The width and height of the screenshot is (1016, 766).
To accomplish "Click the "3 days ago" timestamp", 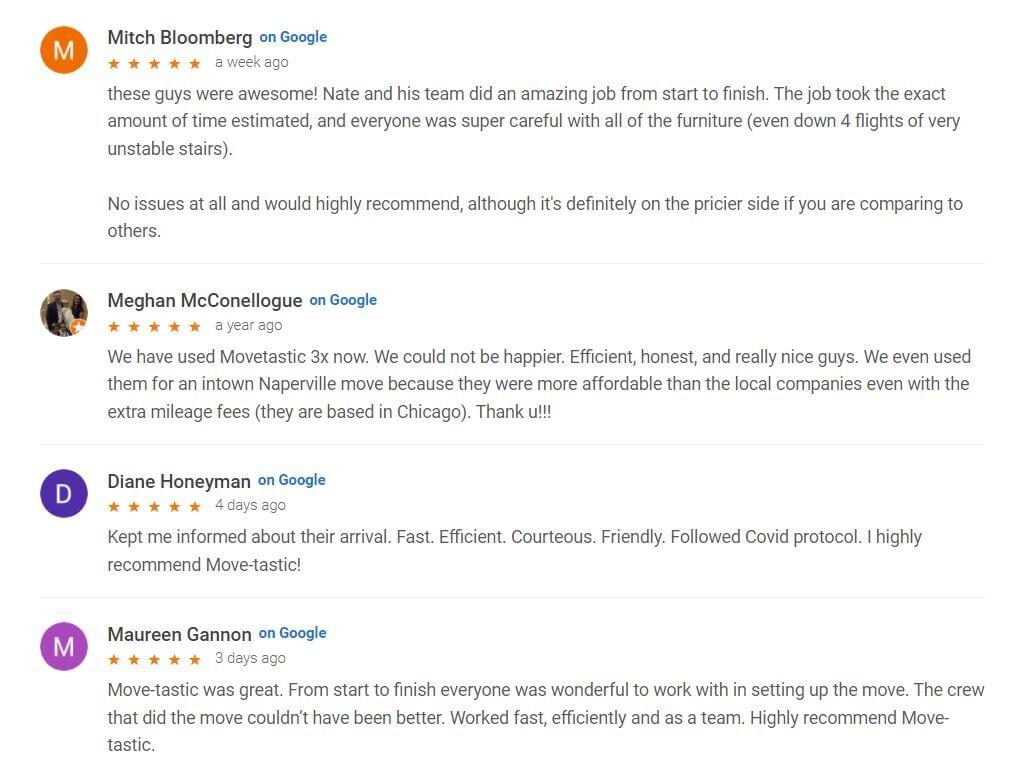I will click(x=250, y=658).
